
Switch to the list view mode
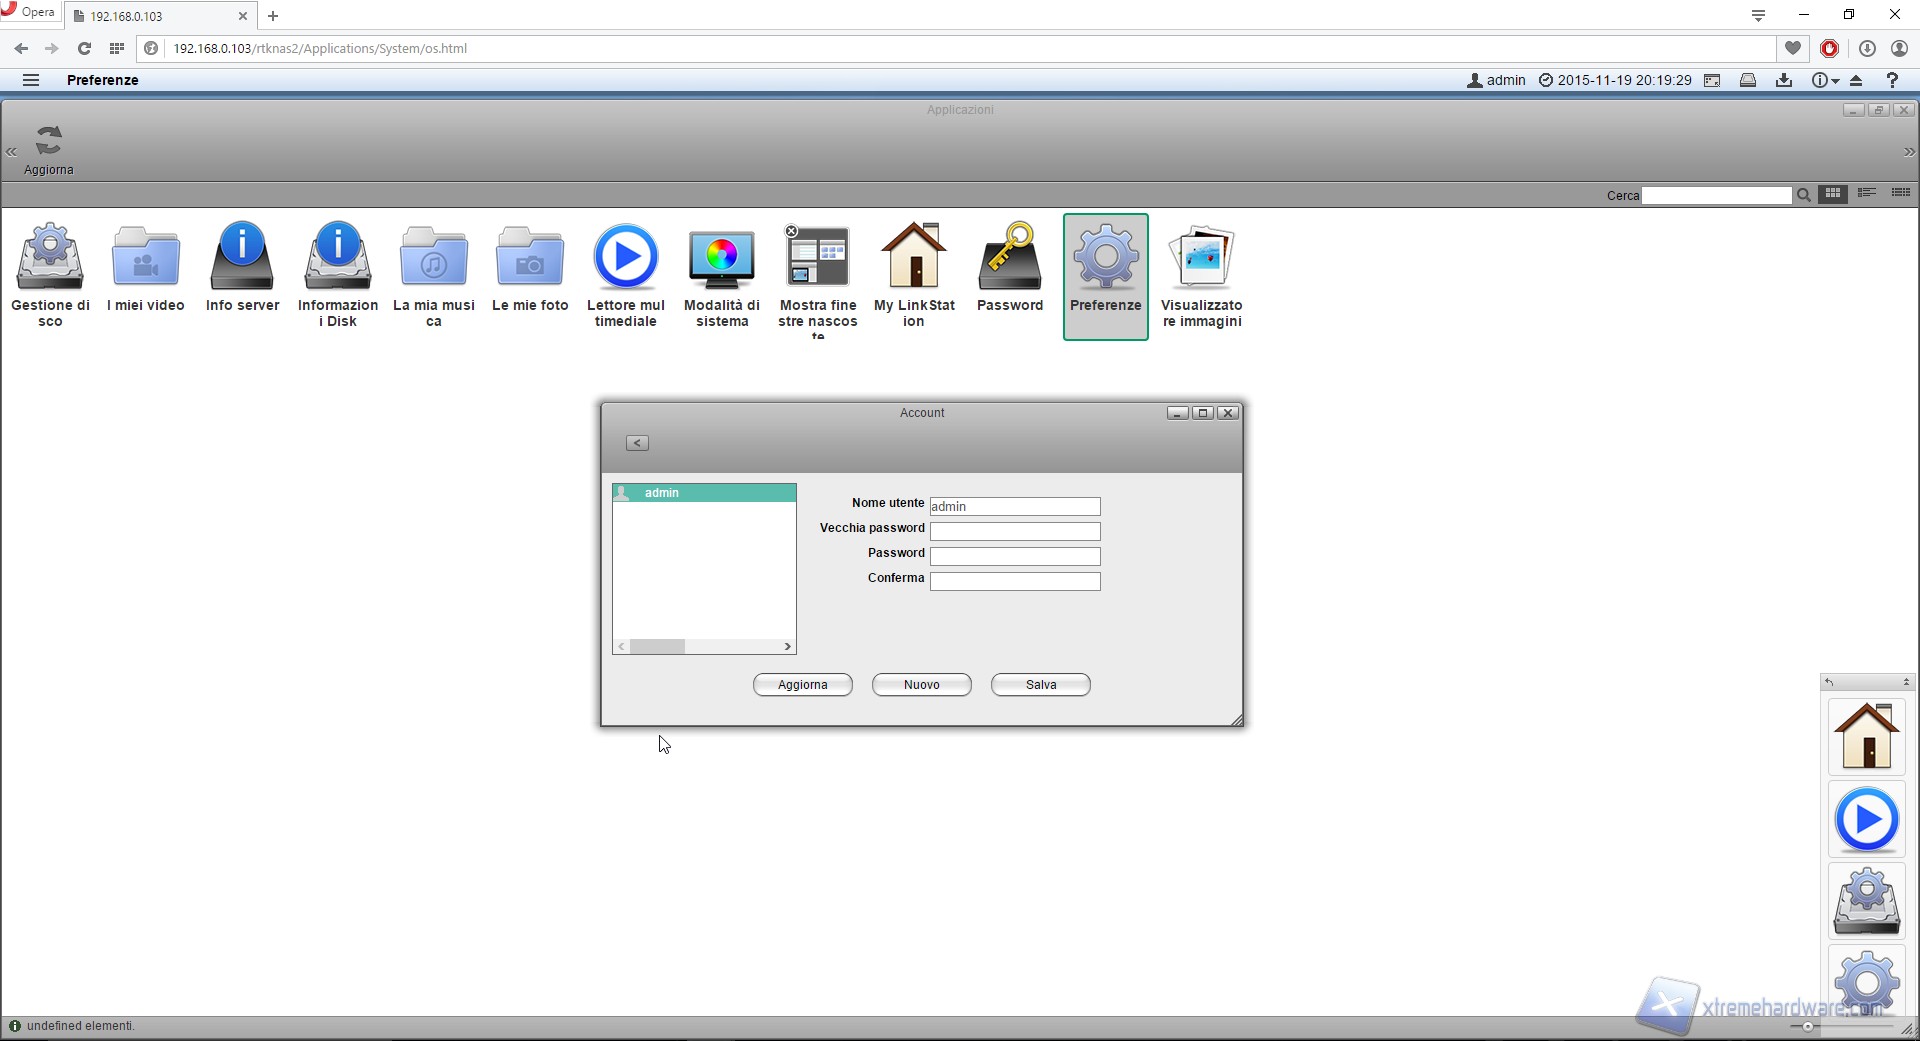pos(1866,194)
